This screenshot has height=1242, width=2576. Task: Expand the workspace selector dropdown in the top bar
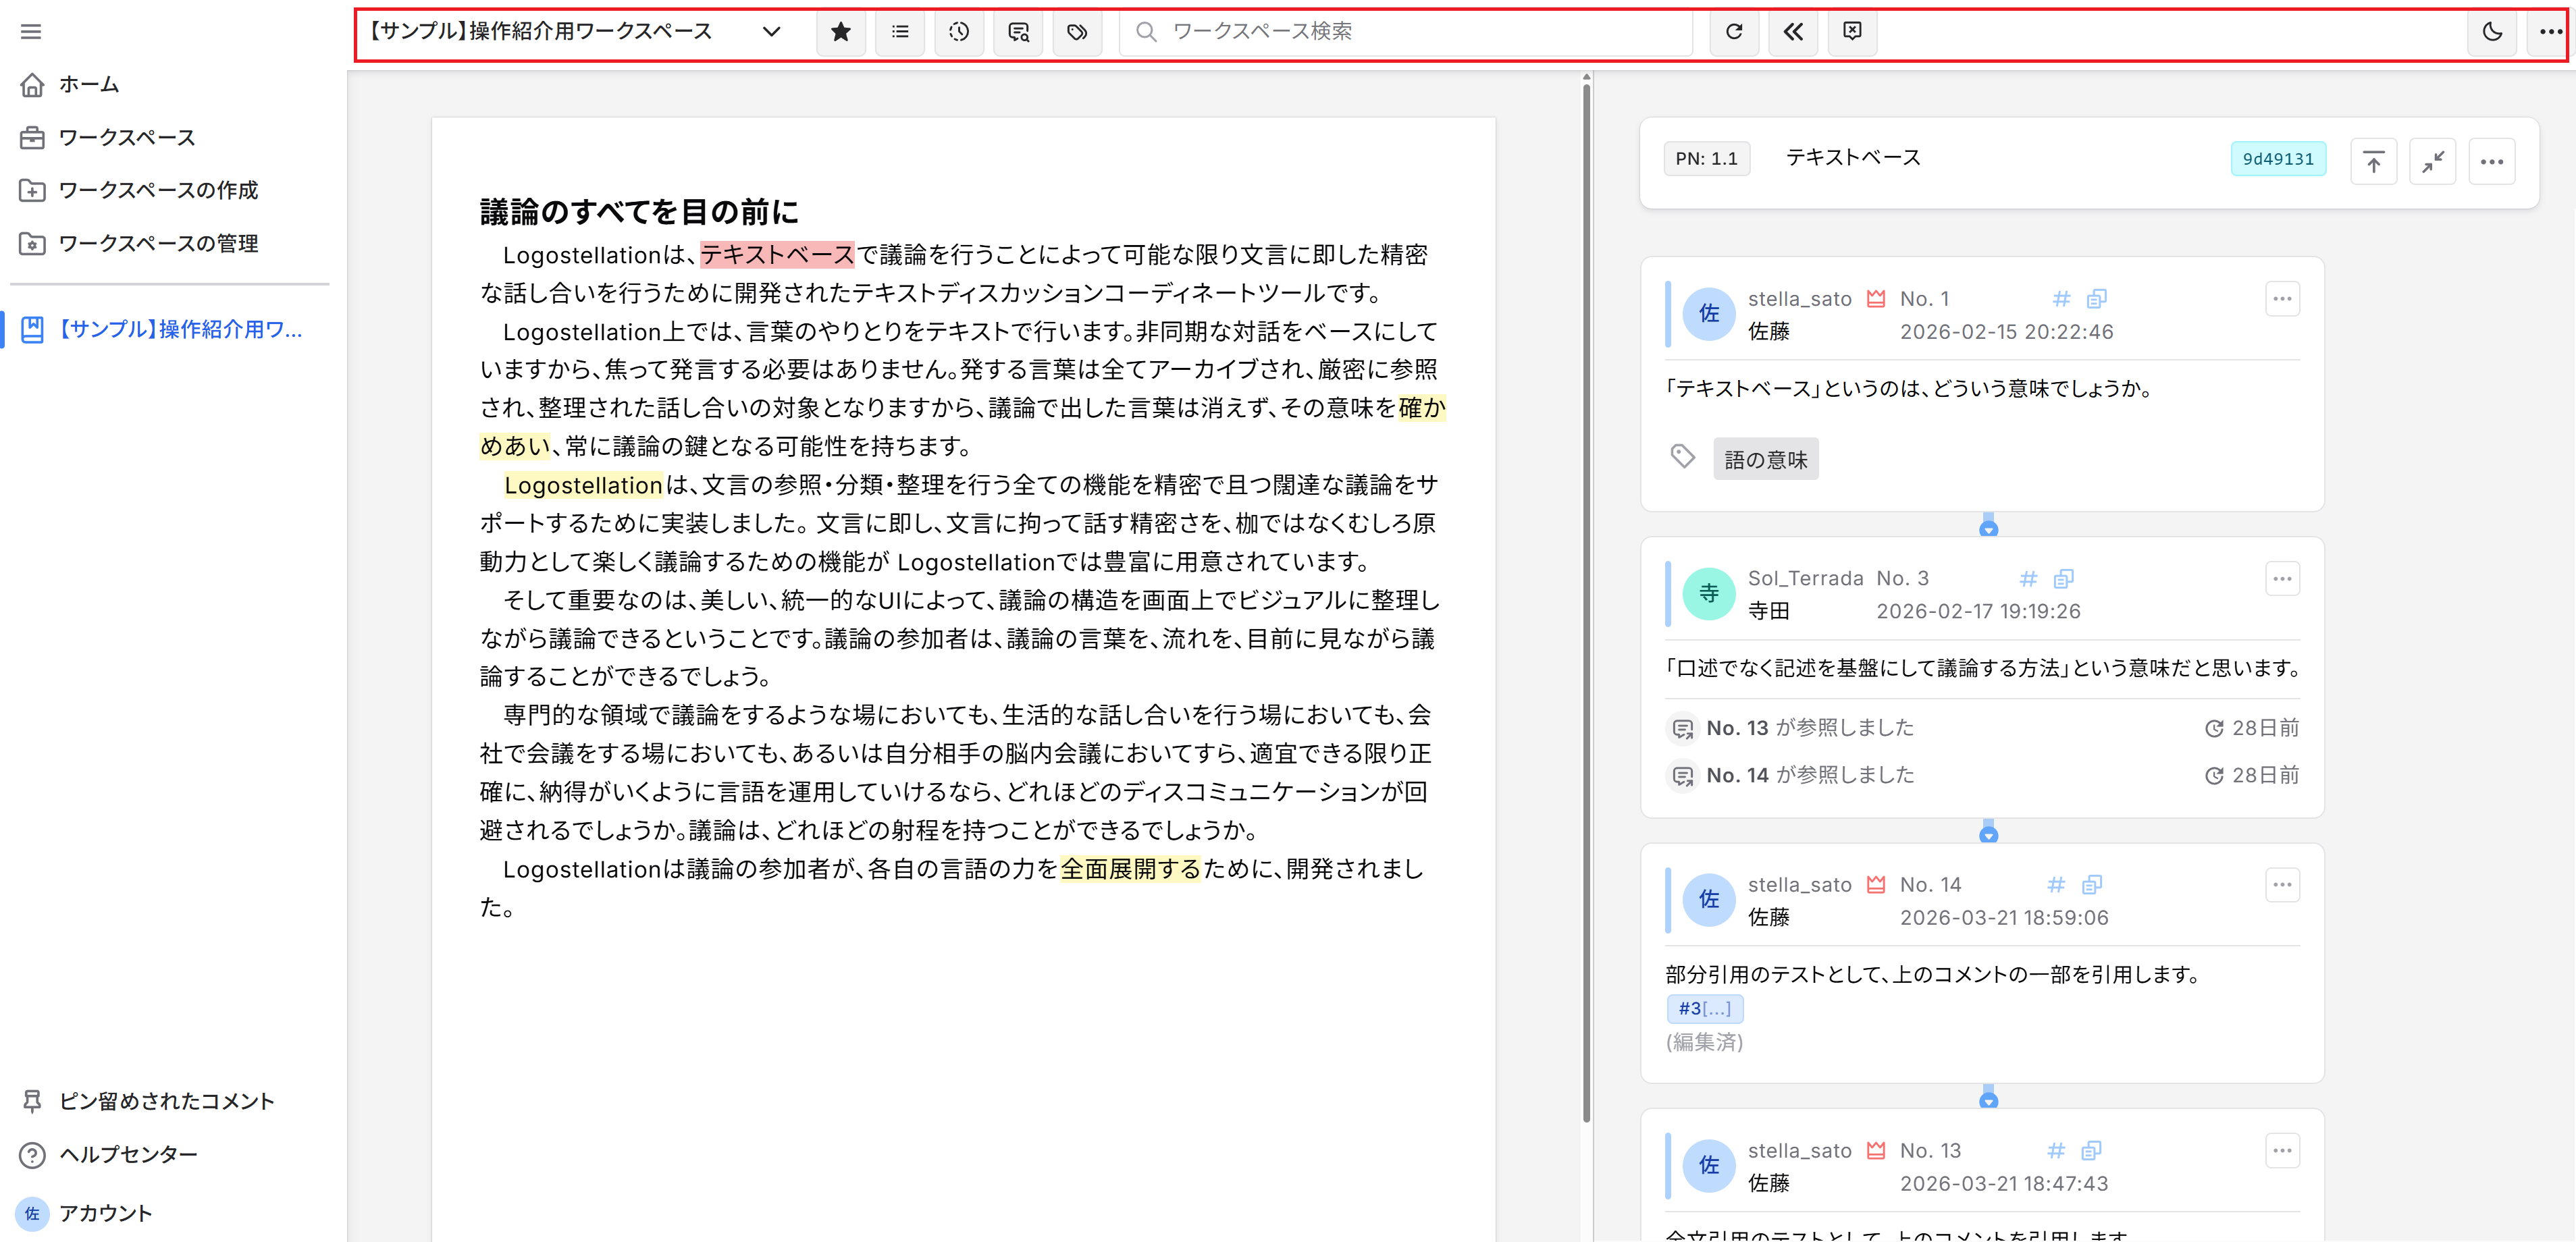(771, 32)
